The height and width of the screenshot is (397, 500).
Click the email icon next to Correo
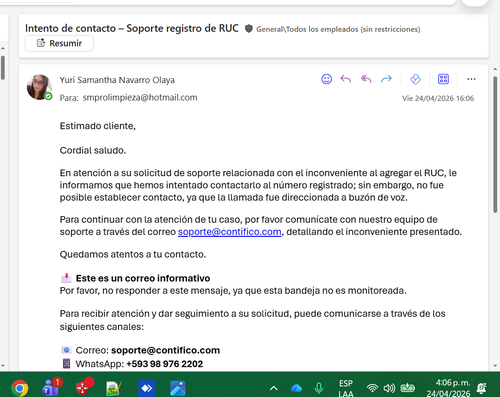click(x=66, y=350)
